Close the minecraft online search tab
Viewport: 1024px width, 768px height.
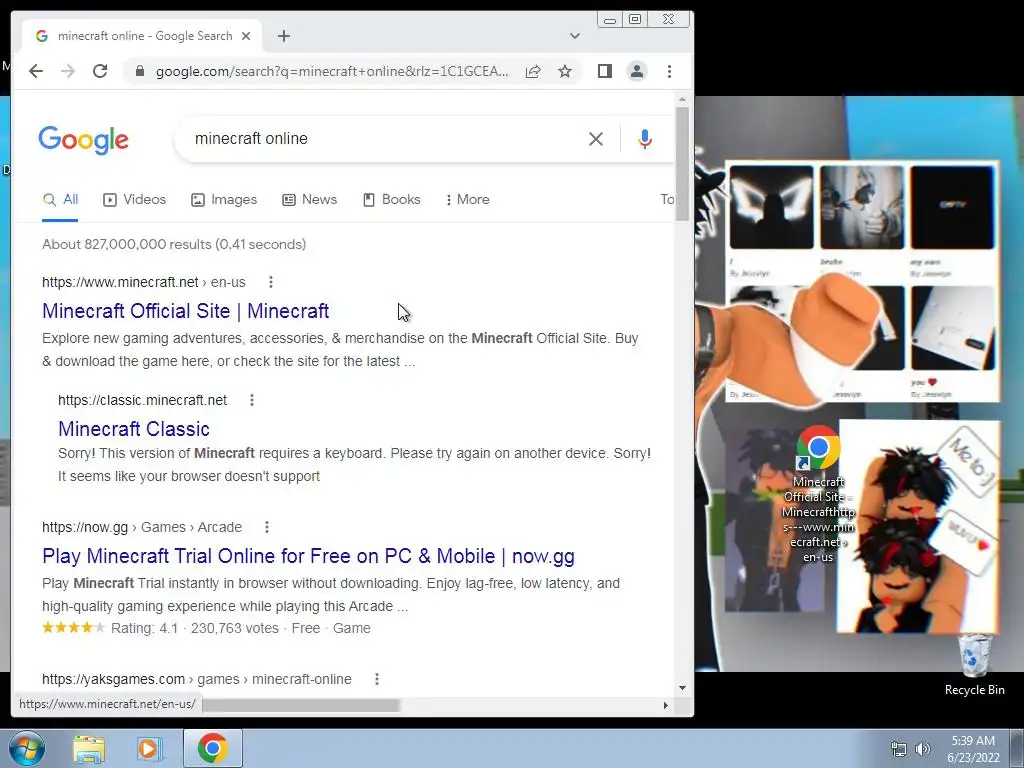tap(246, 36)
